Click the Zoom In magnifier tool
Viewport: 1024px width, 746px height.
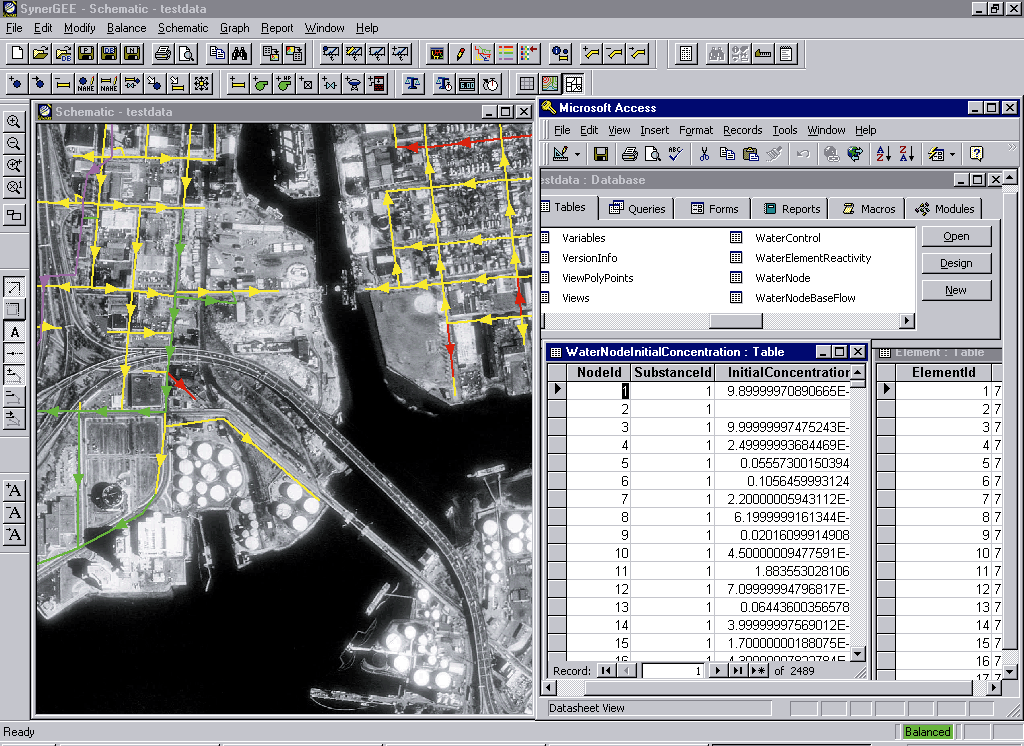(x=14, y=122)
